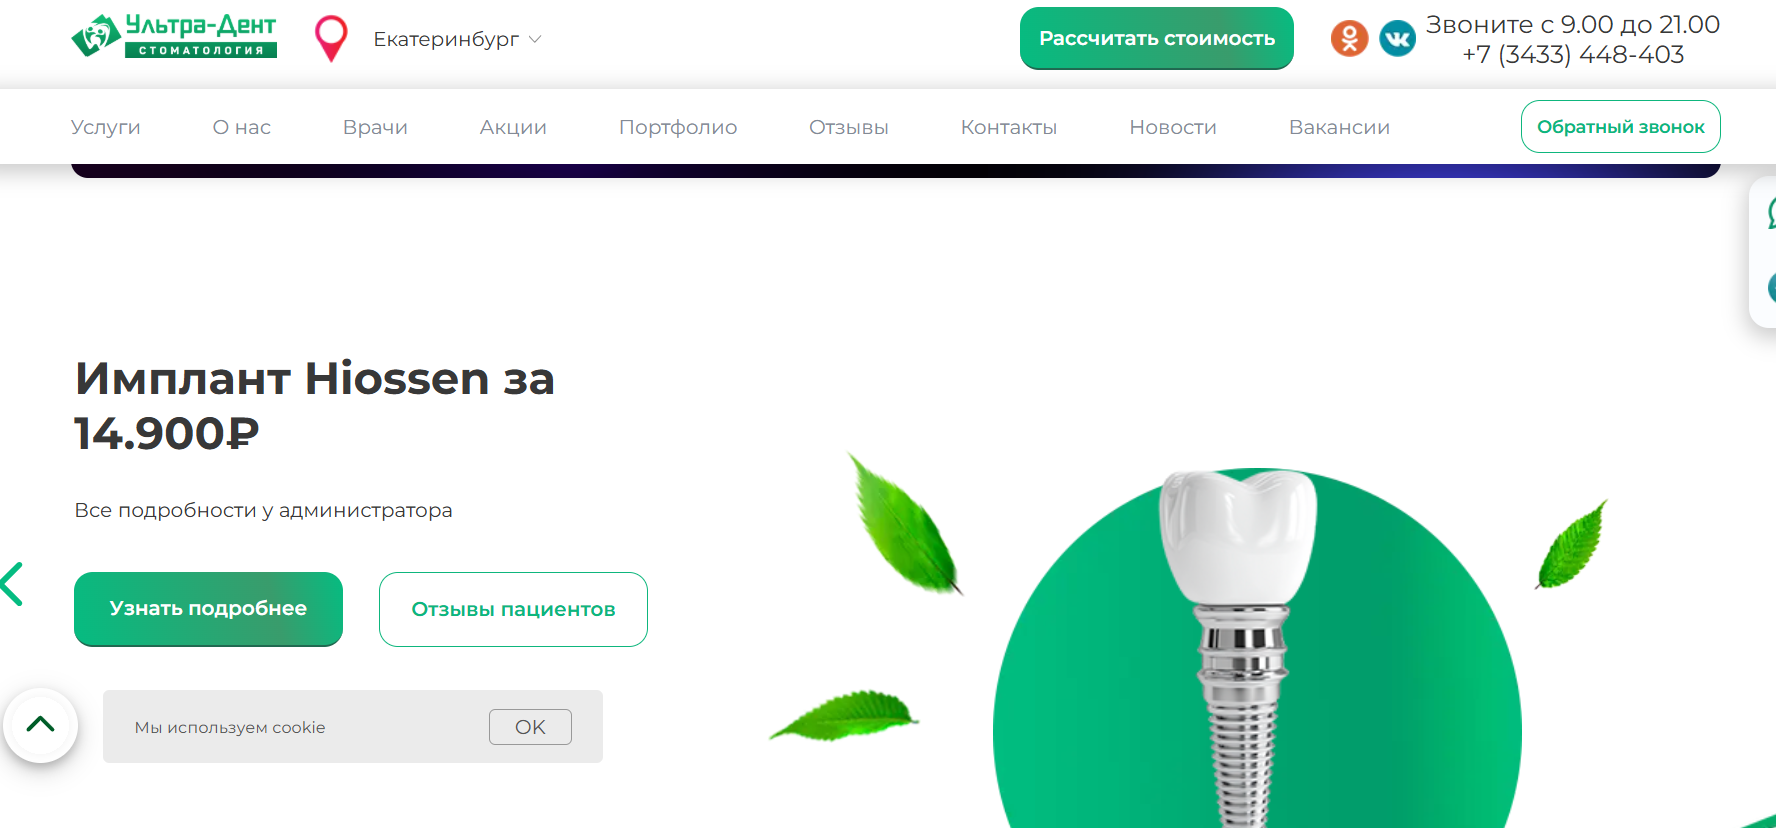Click the red location pin icon

[331, 39]
